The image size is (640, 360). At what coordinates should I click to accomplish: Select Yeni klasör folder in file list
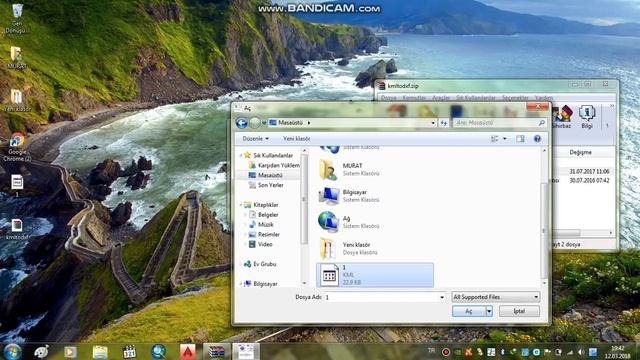tap(374, 249)
